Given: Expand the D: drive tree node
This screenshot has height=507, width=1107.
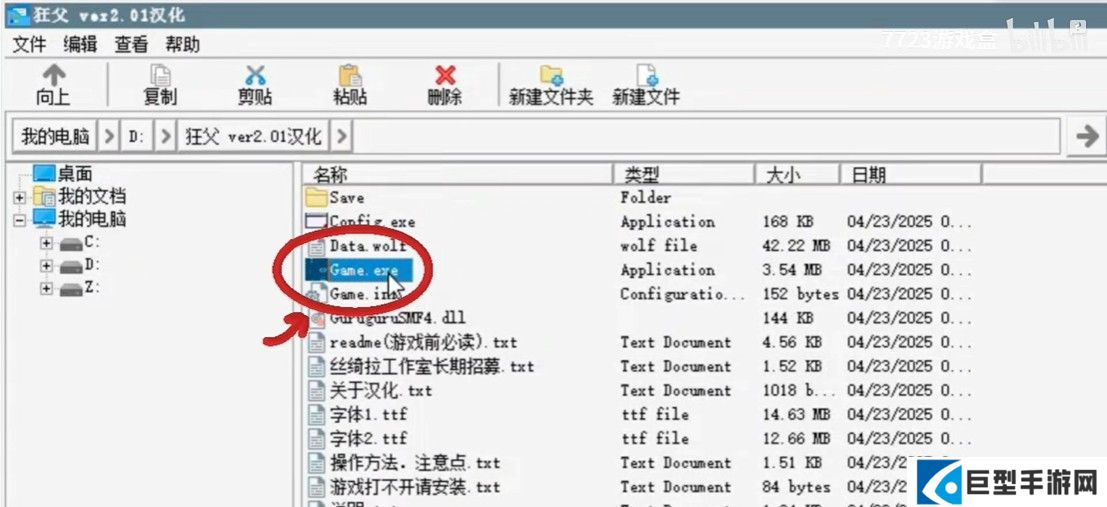Looking at the screenshot, I should click(46, 265).
